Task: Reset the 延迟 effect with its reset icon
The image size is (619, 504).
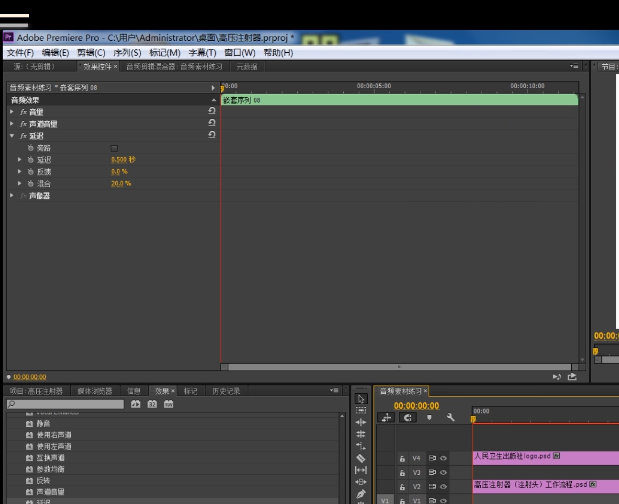Action: pyautogui.click(x=211, y=135)
